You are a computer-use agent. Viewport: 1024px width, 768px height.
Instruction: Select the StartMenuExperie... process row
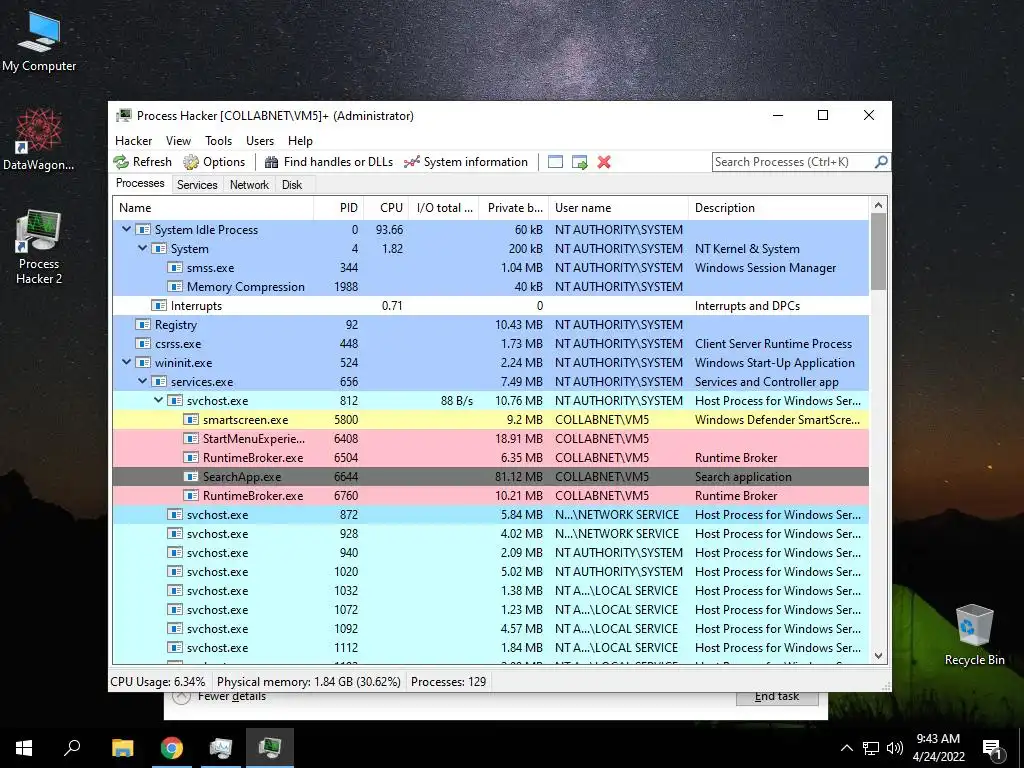[x=490, y=439]
